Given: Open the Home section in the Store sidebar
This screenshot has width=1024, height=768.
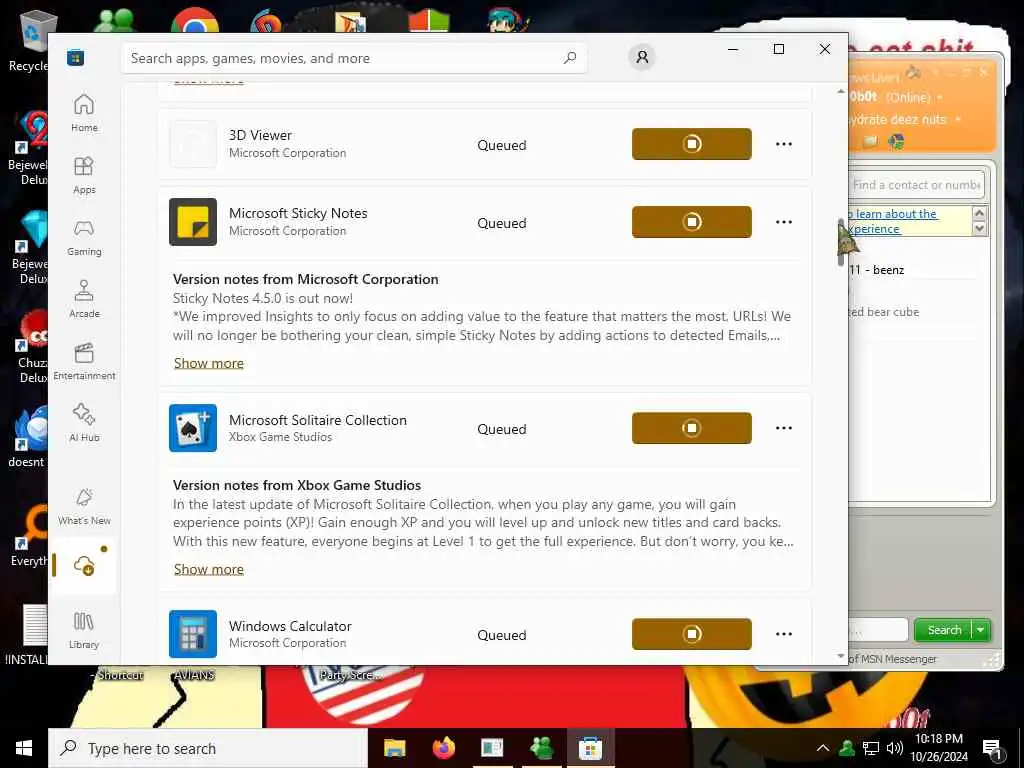Looking at the screenshot, I should (x=84, y=113).
